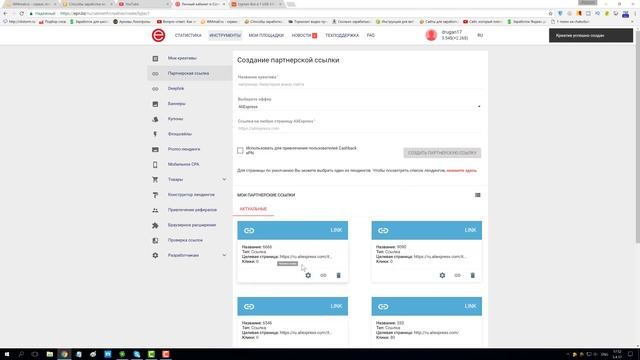Image resolution: width=640 pixels, height=360 pixels.
Task: Select the Партнерская ссылка chain icon in sidebar
Action: click(155, 73)
